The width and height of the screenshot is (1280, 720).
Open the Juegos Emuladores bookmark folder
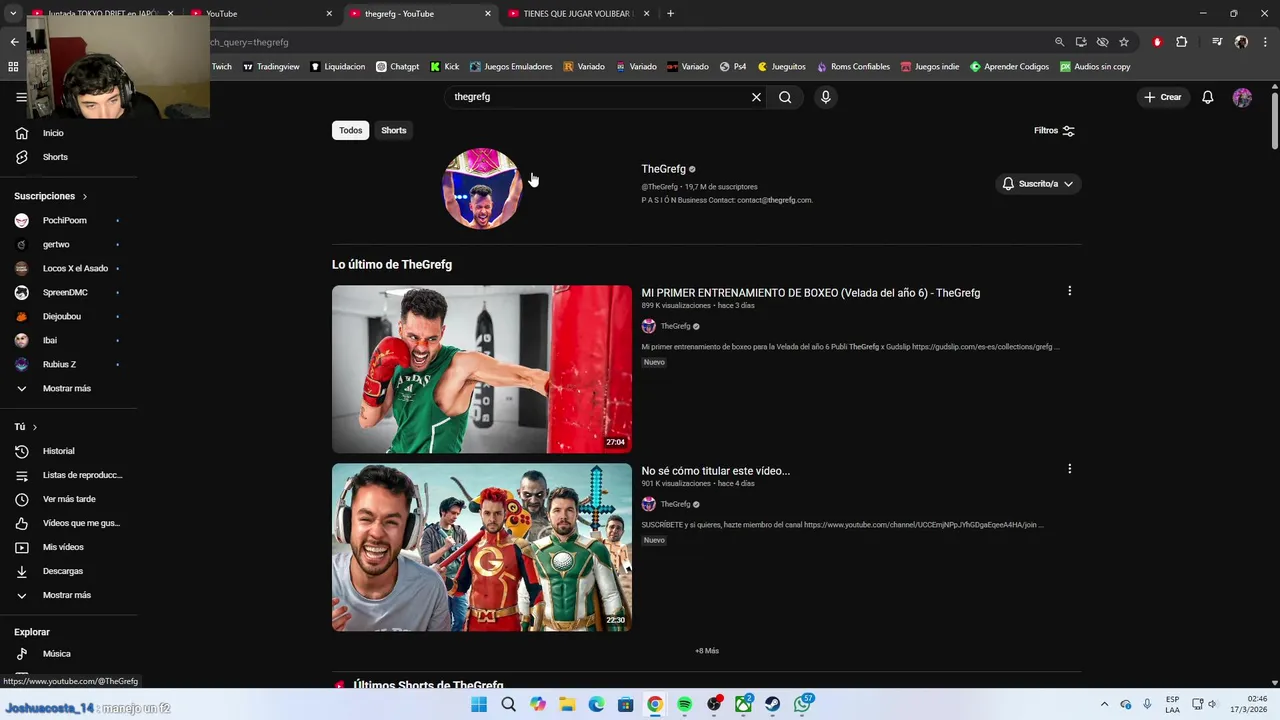[x=510, y=67]
